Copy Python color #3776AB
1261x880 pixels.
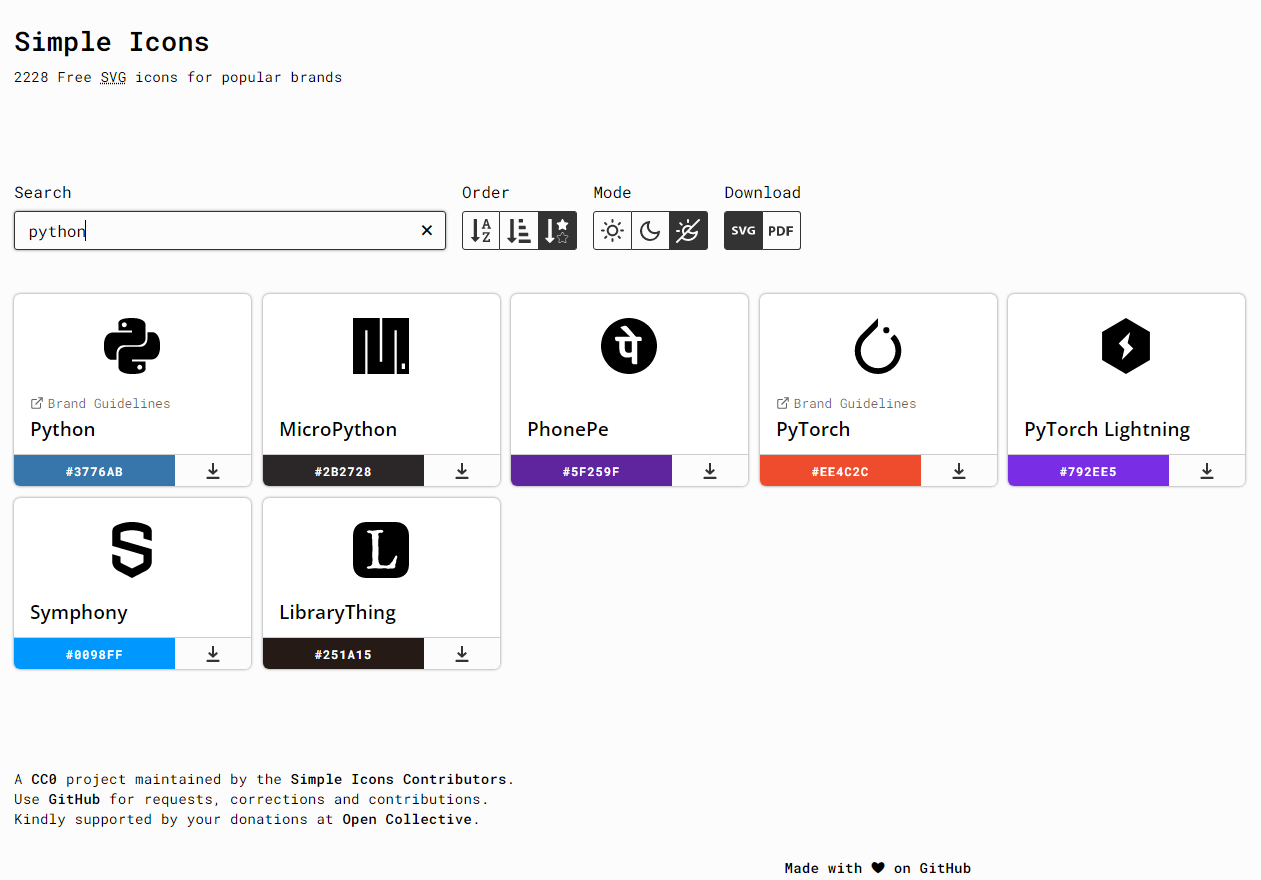pyautogui.click(x=94, y=471)
